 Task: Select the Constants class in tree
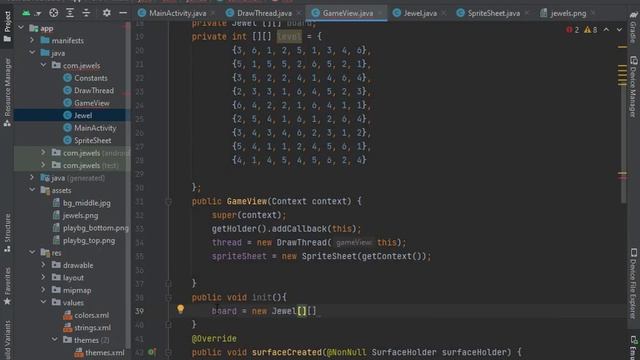85,78
